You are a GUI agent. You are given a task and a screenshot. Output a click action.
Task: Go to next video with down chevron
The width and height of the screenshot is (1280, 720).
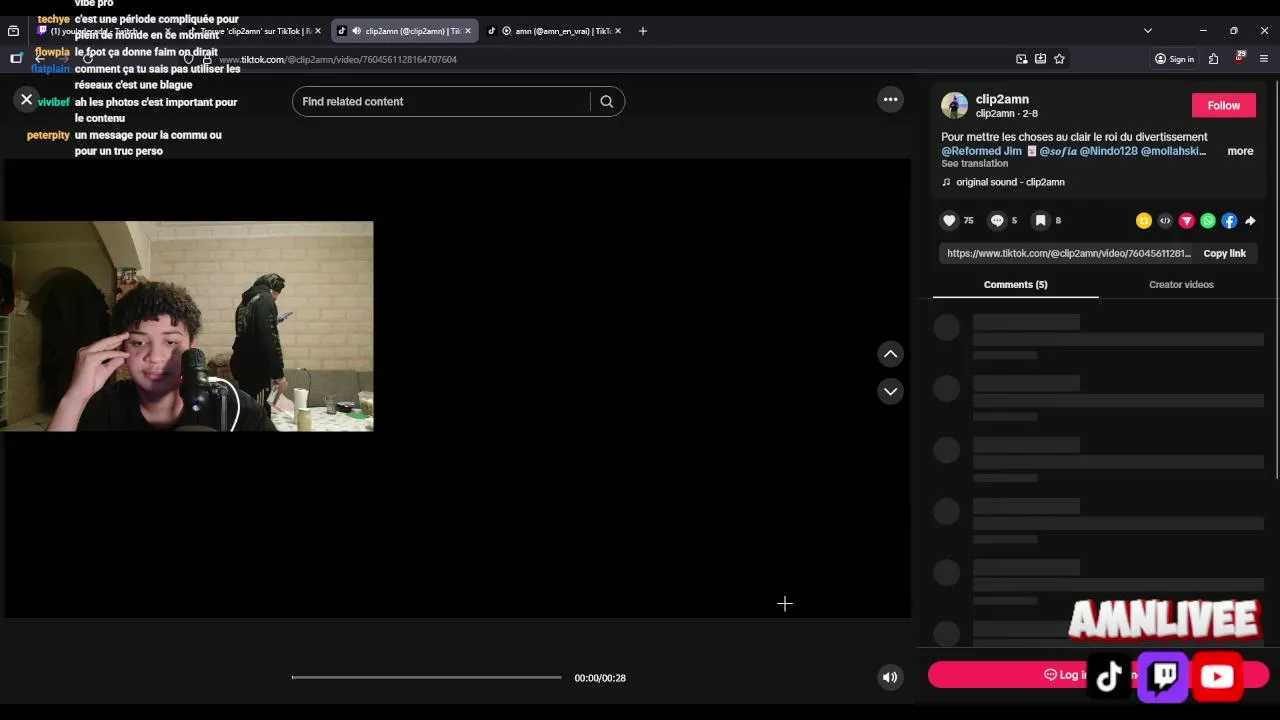point(890,391)
